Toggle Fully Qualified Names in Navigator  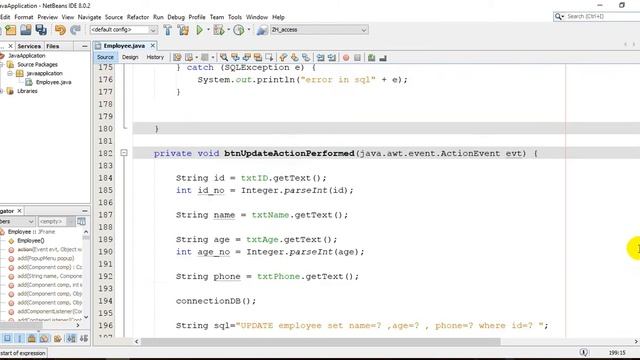coord(57,338)
